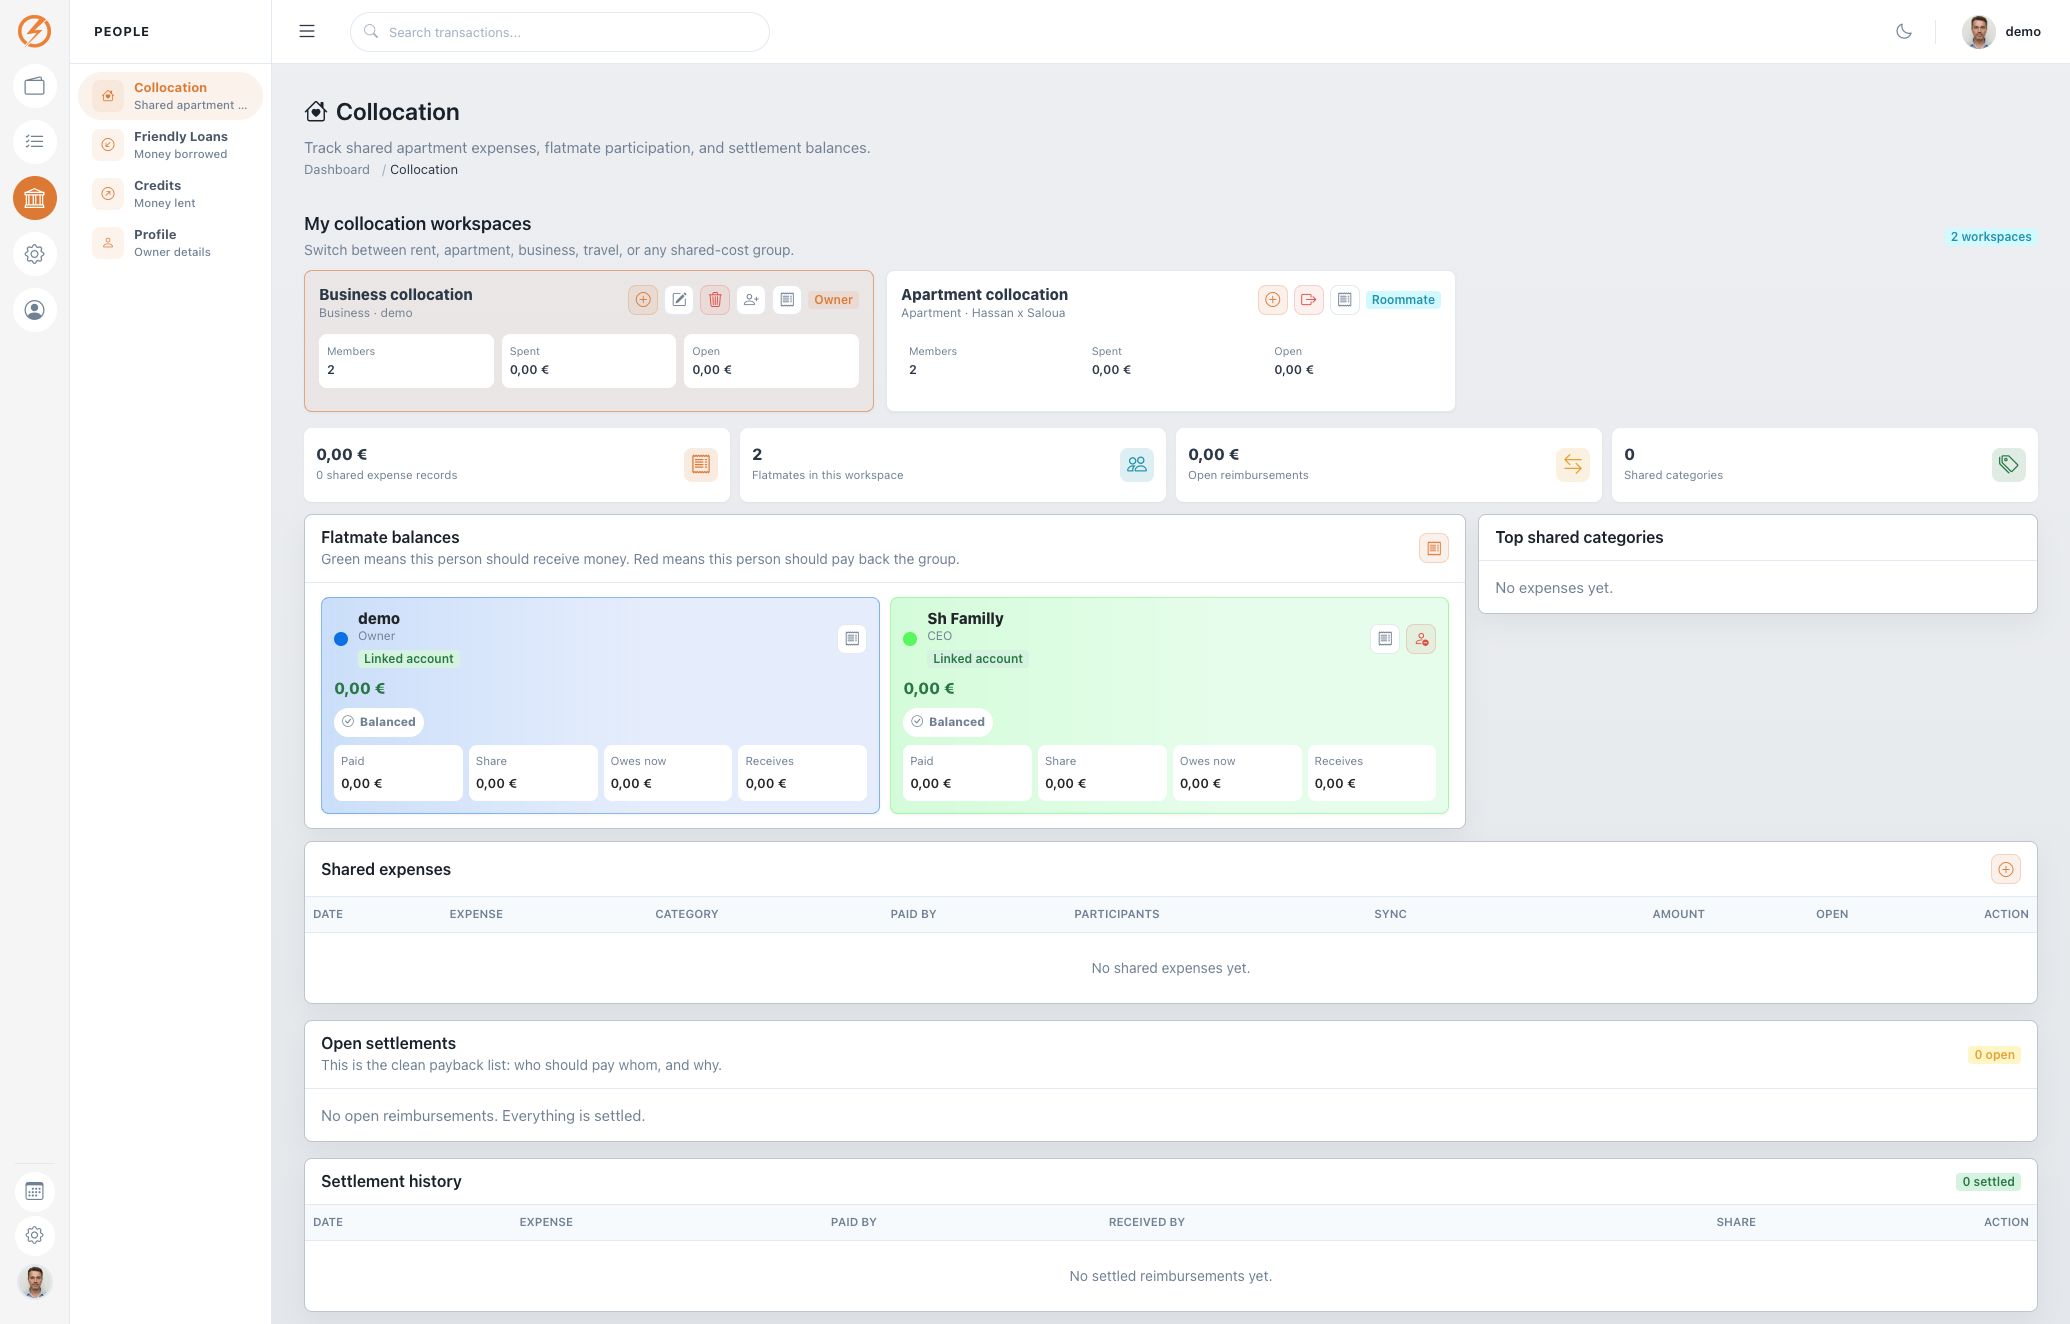Open the Business collocation report icon

(x=787, y=299)
